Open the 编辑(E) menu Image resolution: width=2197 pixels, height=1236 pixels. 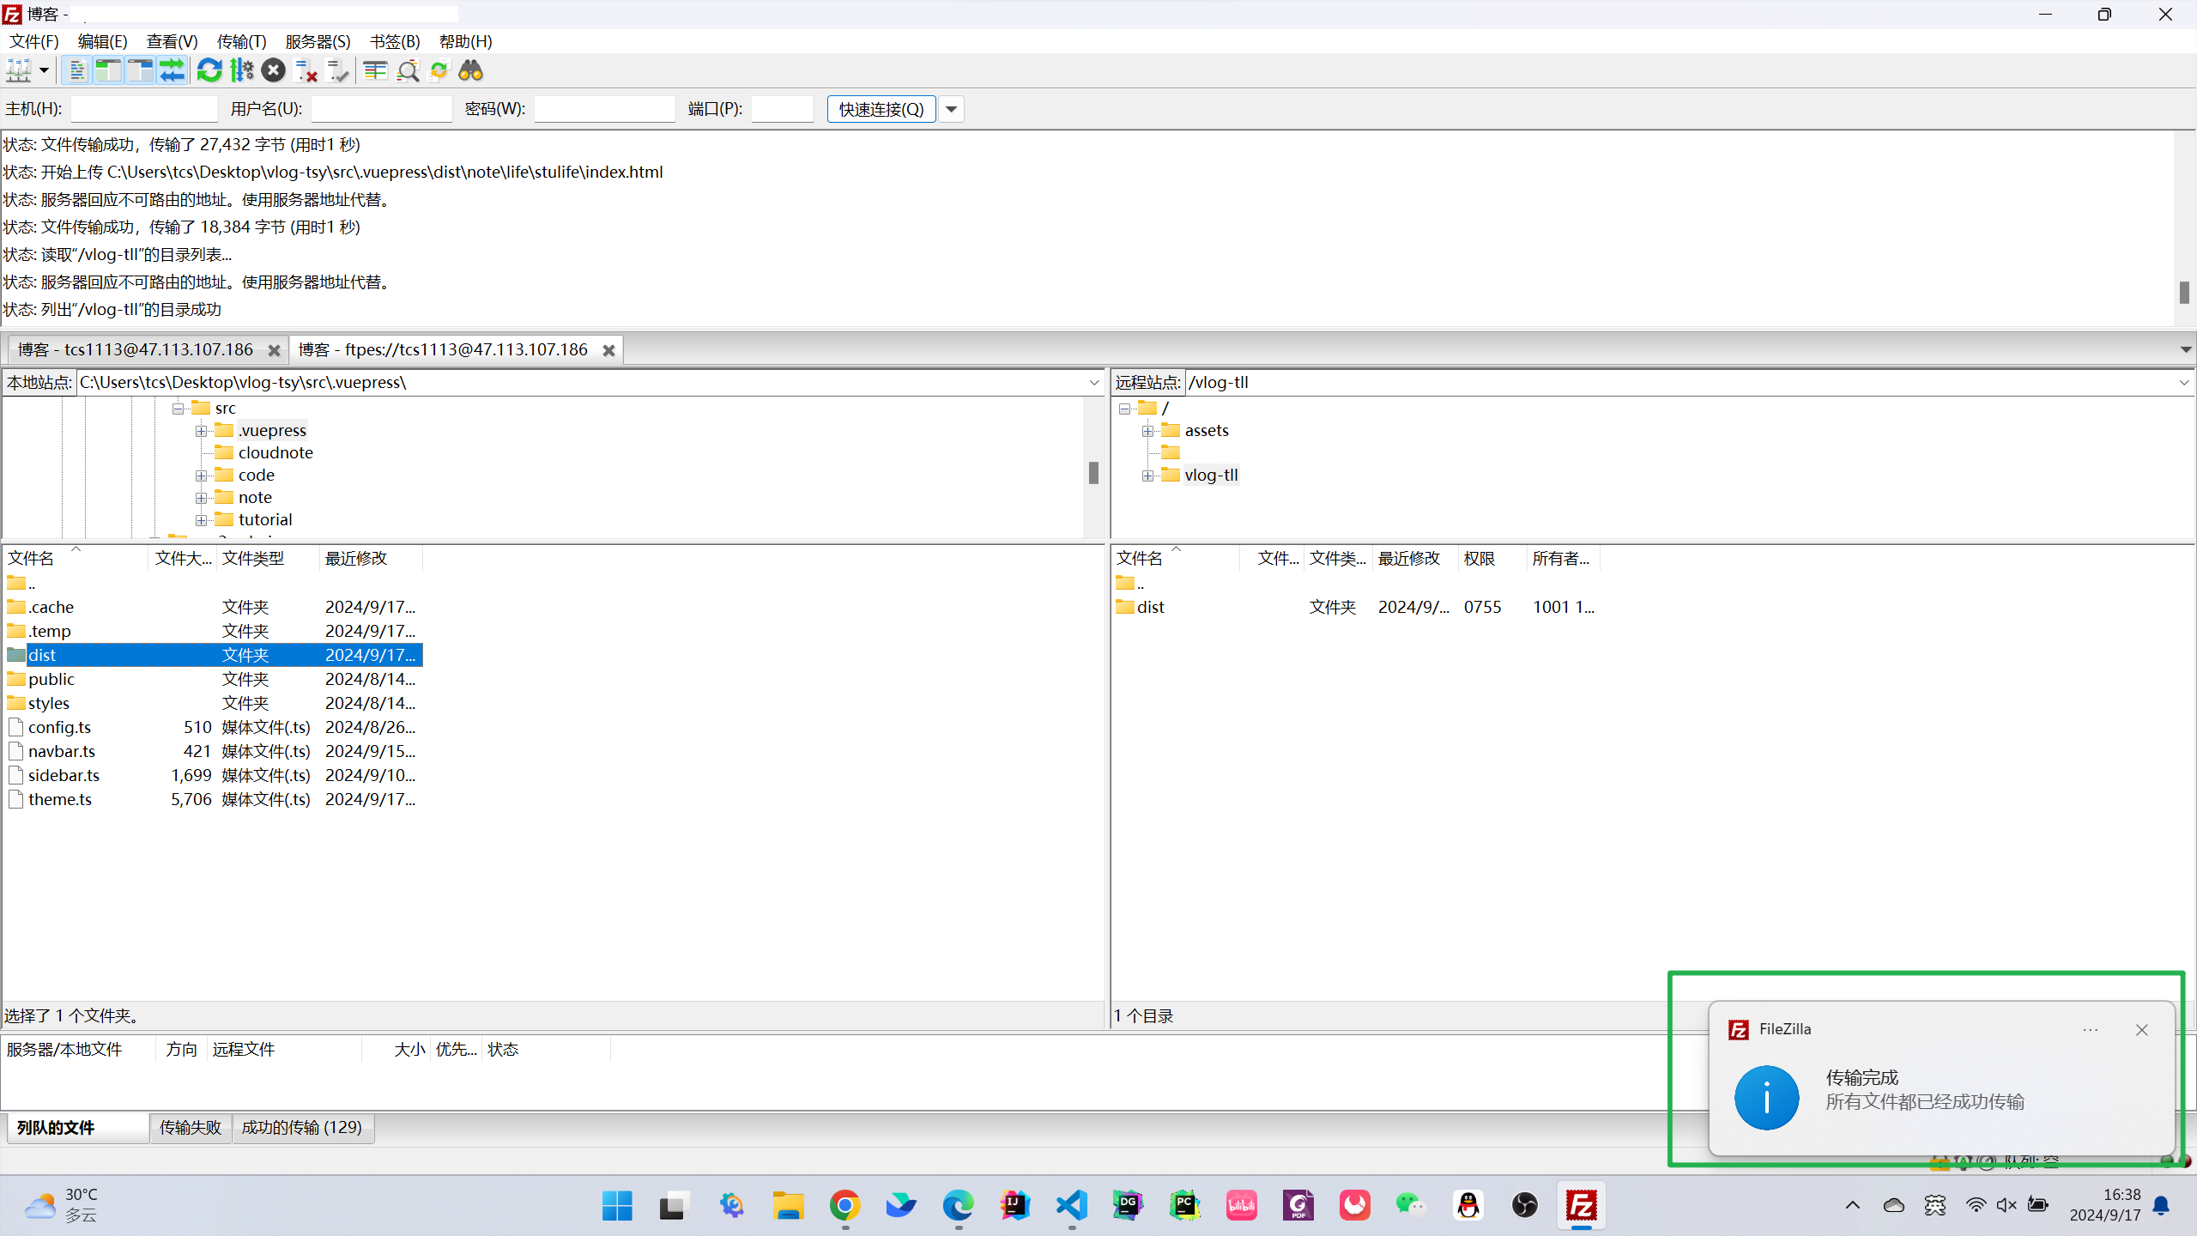[102, 41]
